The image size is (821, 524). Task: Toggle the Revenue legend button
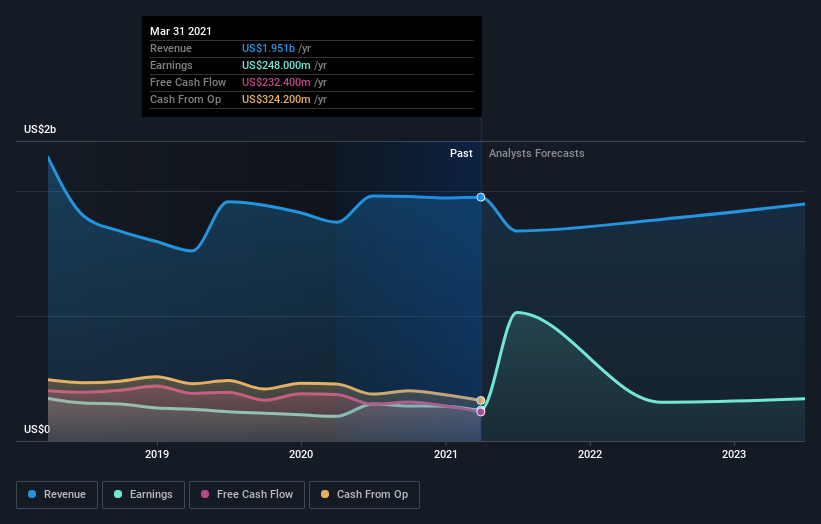point(57,495)
